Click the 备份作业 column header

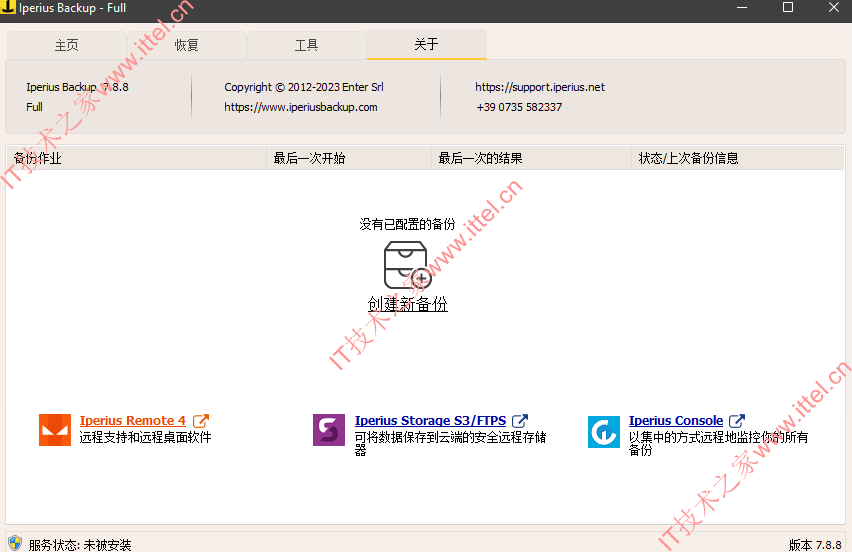(136, 158)
